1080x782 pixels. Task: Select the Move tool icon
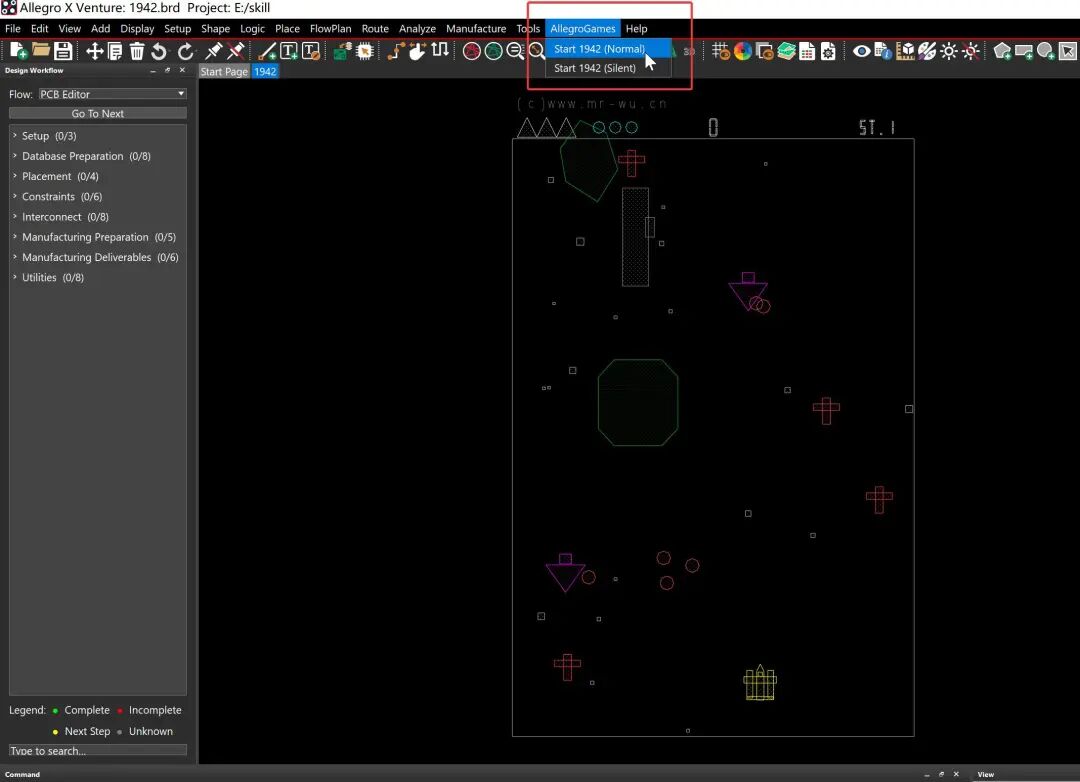click(95, 51)
